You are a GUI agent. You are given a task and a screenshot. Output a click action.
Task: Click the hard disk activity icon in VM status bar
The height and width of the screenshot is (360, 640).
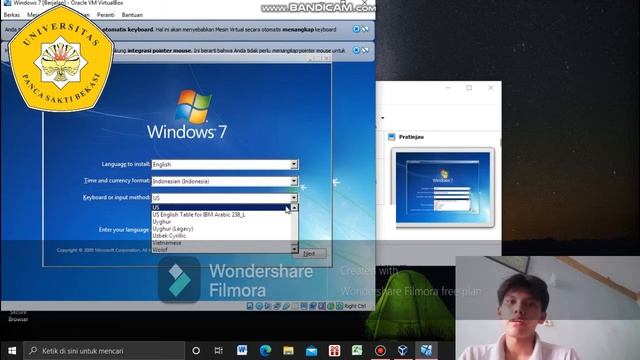pos(250,306)
